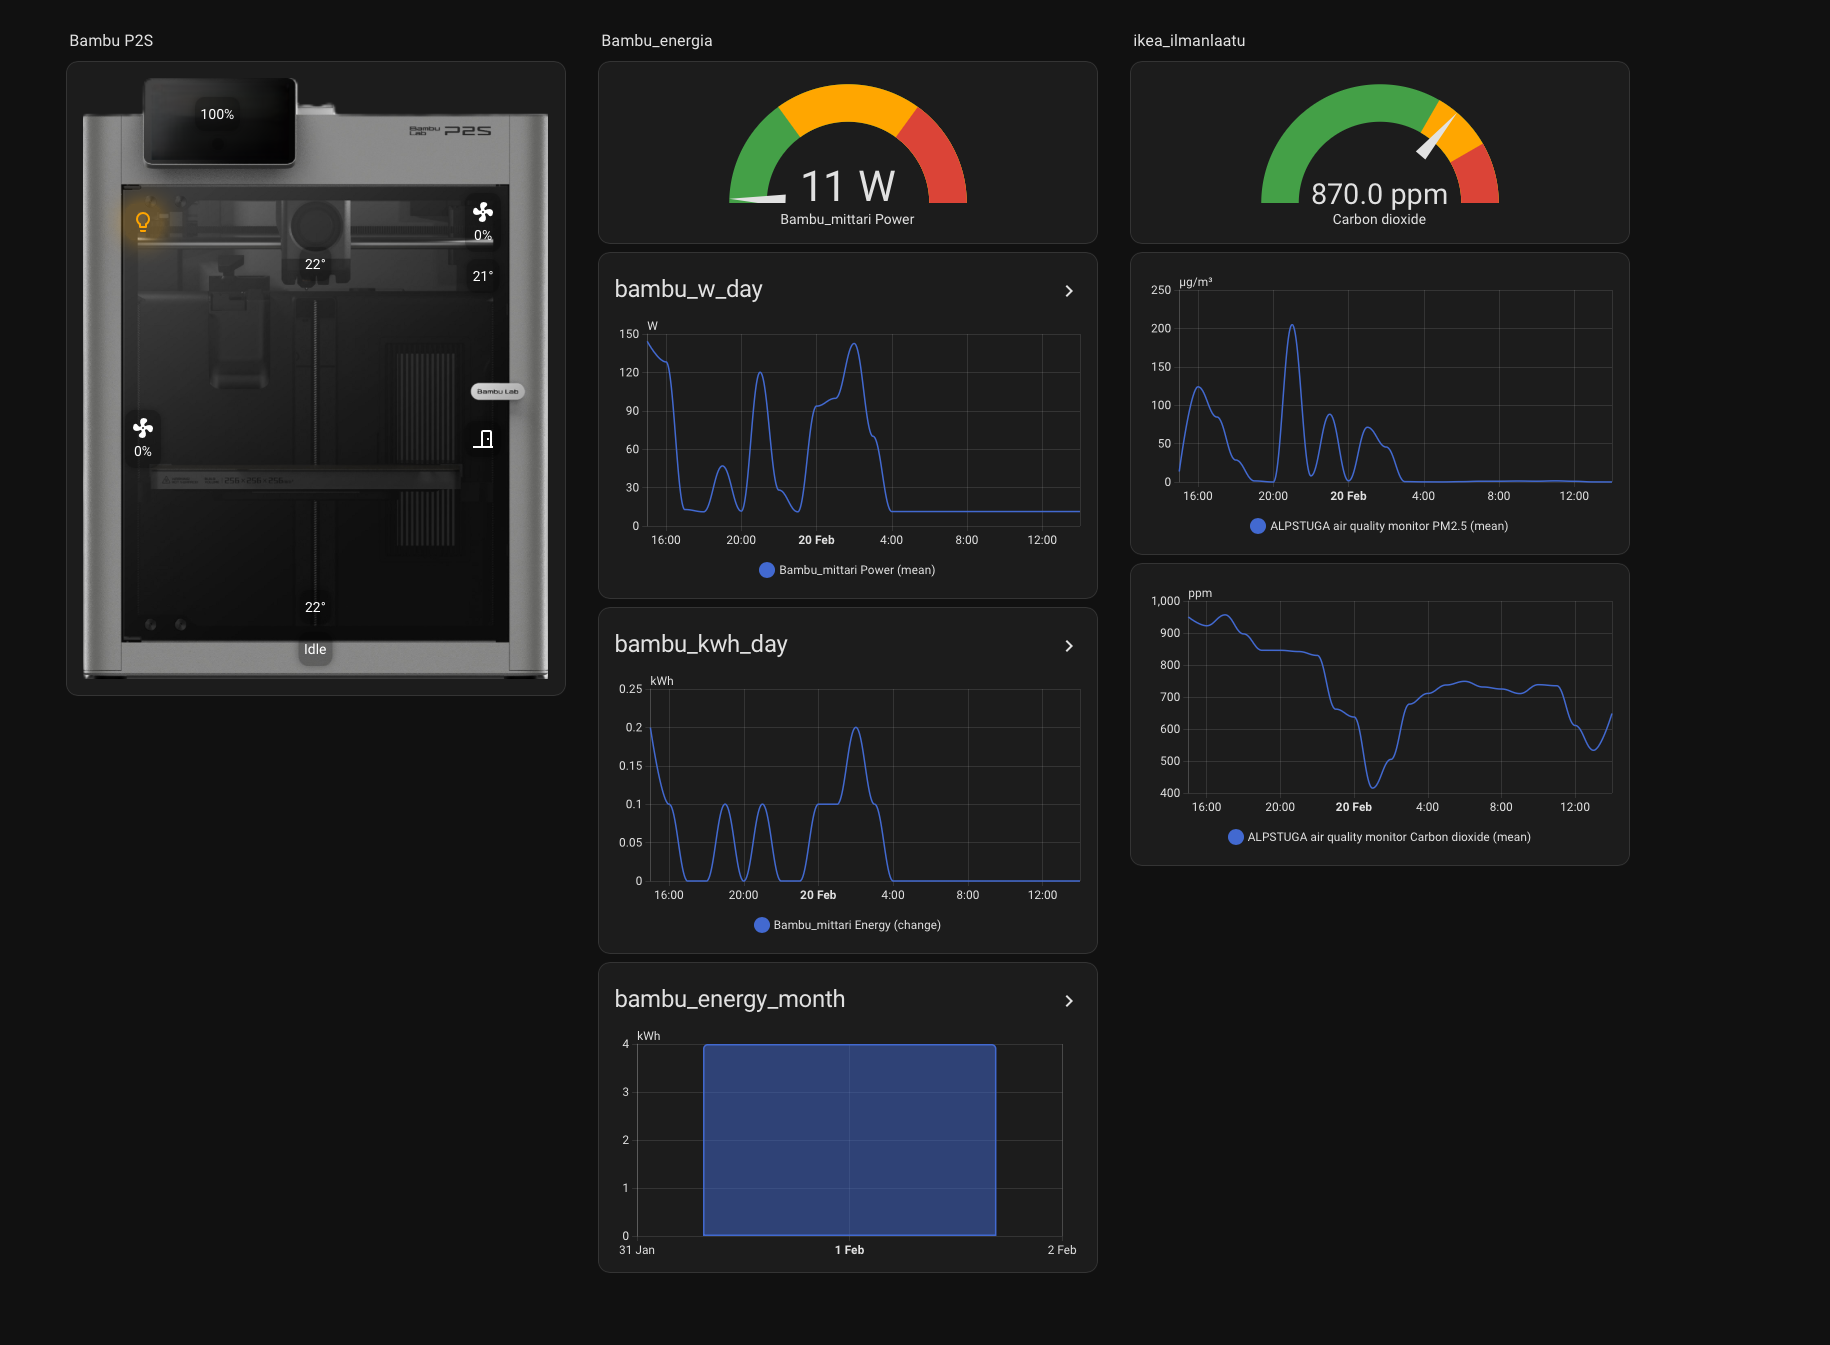Click the Bambu Lab badge on the printer
The width and height of the screenshot is (1830, 1345).
[497, 392]
